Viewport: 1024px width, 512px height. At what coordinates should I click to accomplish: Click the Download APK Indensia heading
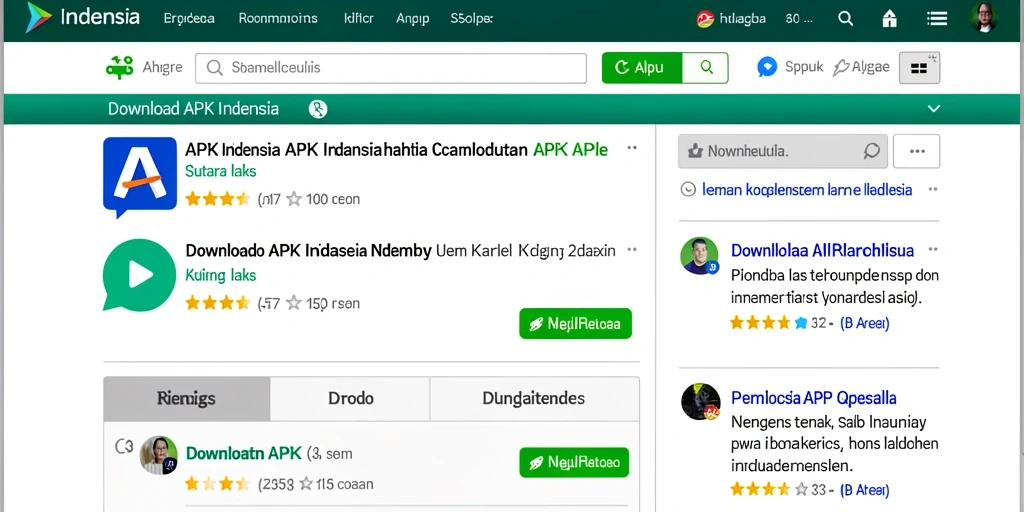193,109
